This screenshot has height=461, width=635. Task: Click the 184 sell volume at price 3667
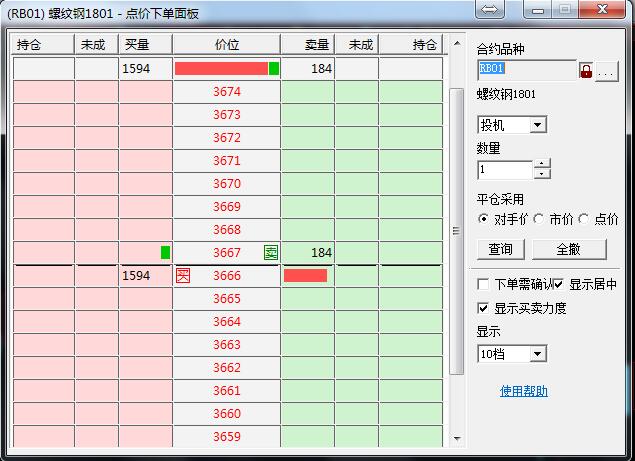[x=322, y=252]
